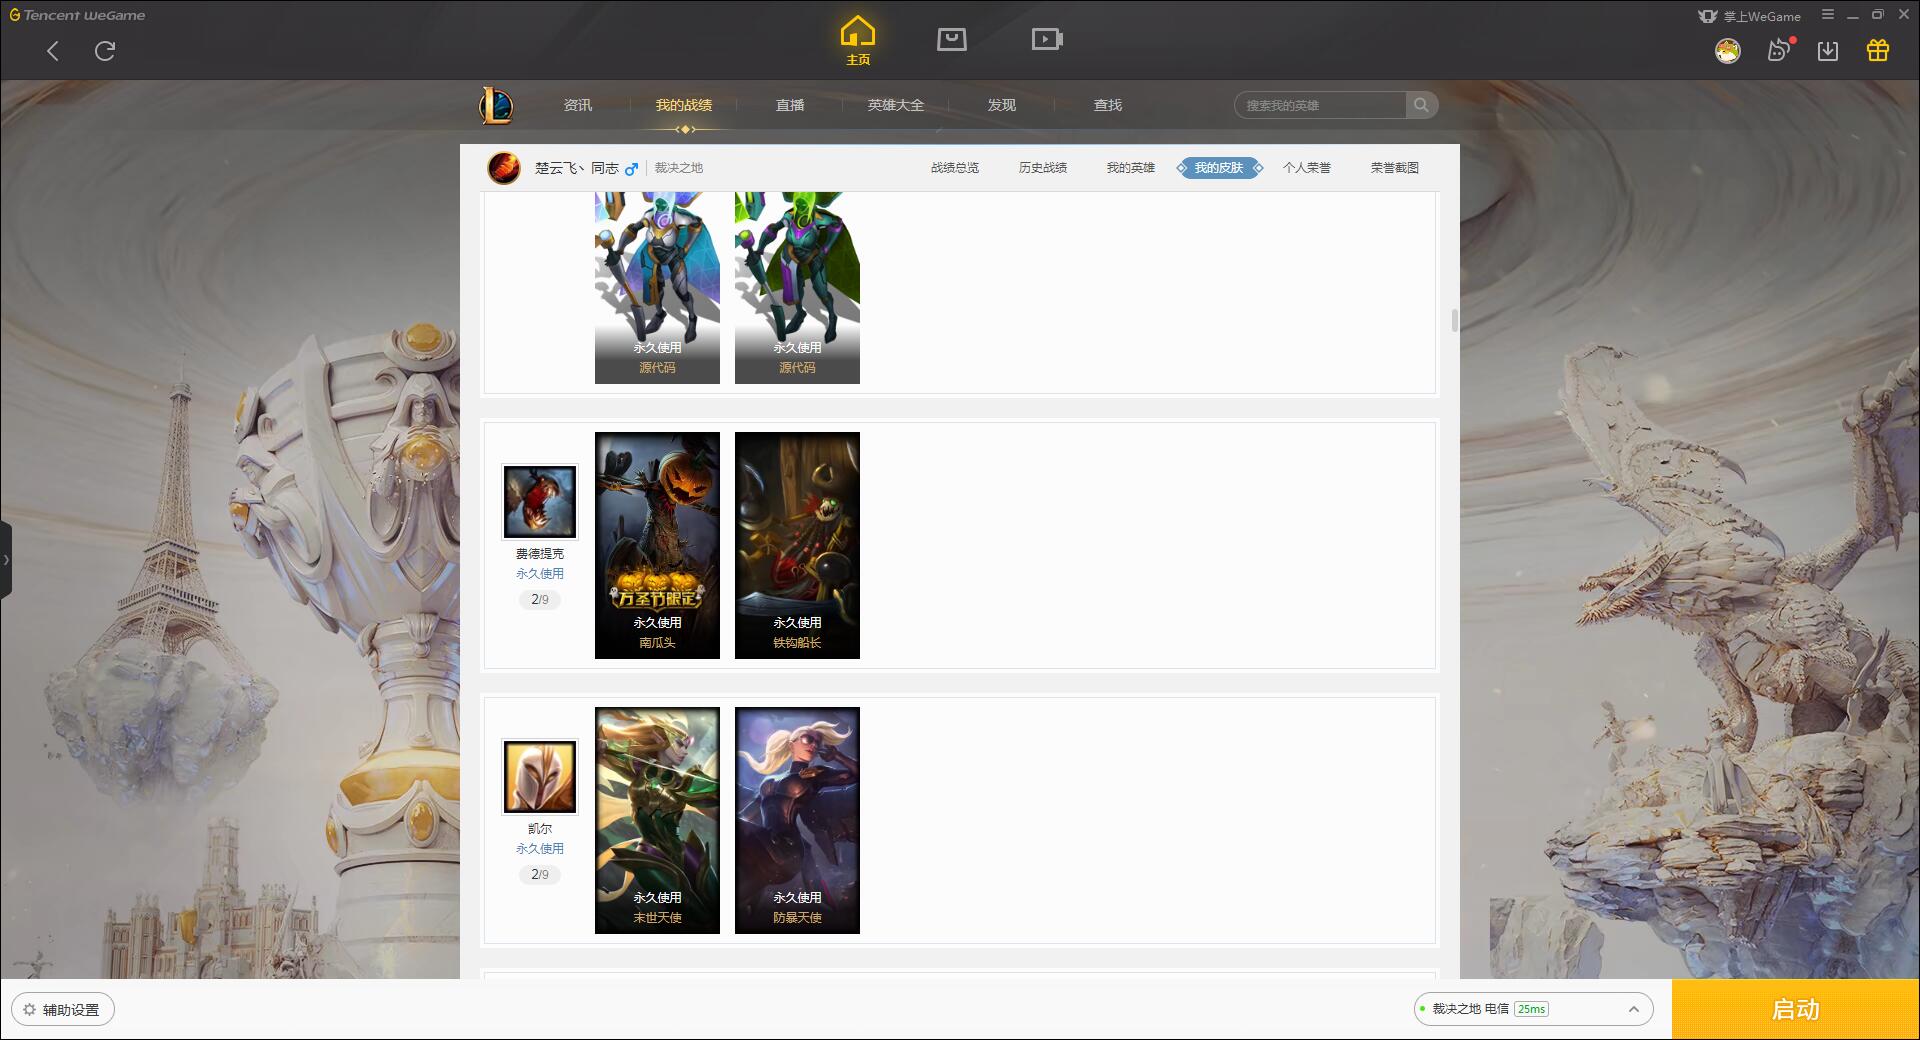Viewport: 1920px width, 1040px height.
Task: Click the 25ms latency badge
Action: pyautogui.click(x=1532, y=1009)
